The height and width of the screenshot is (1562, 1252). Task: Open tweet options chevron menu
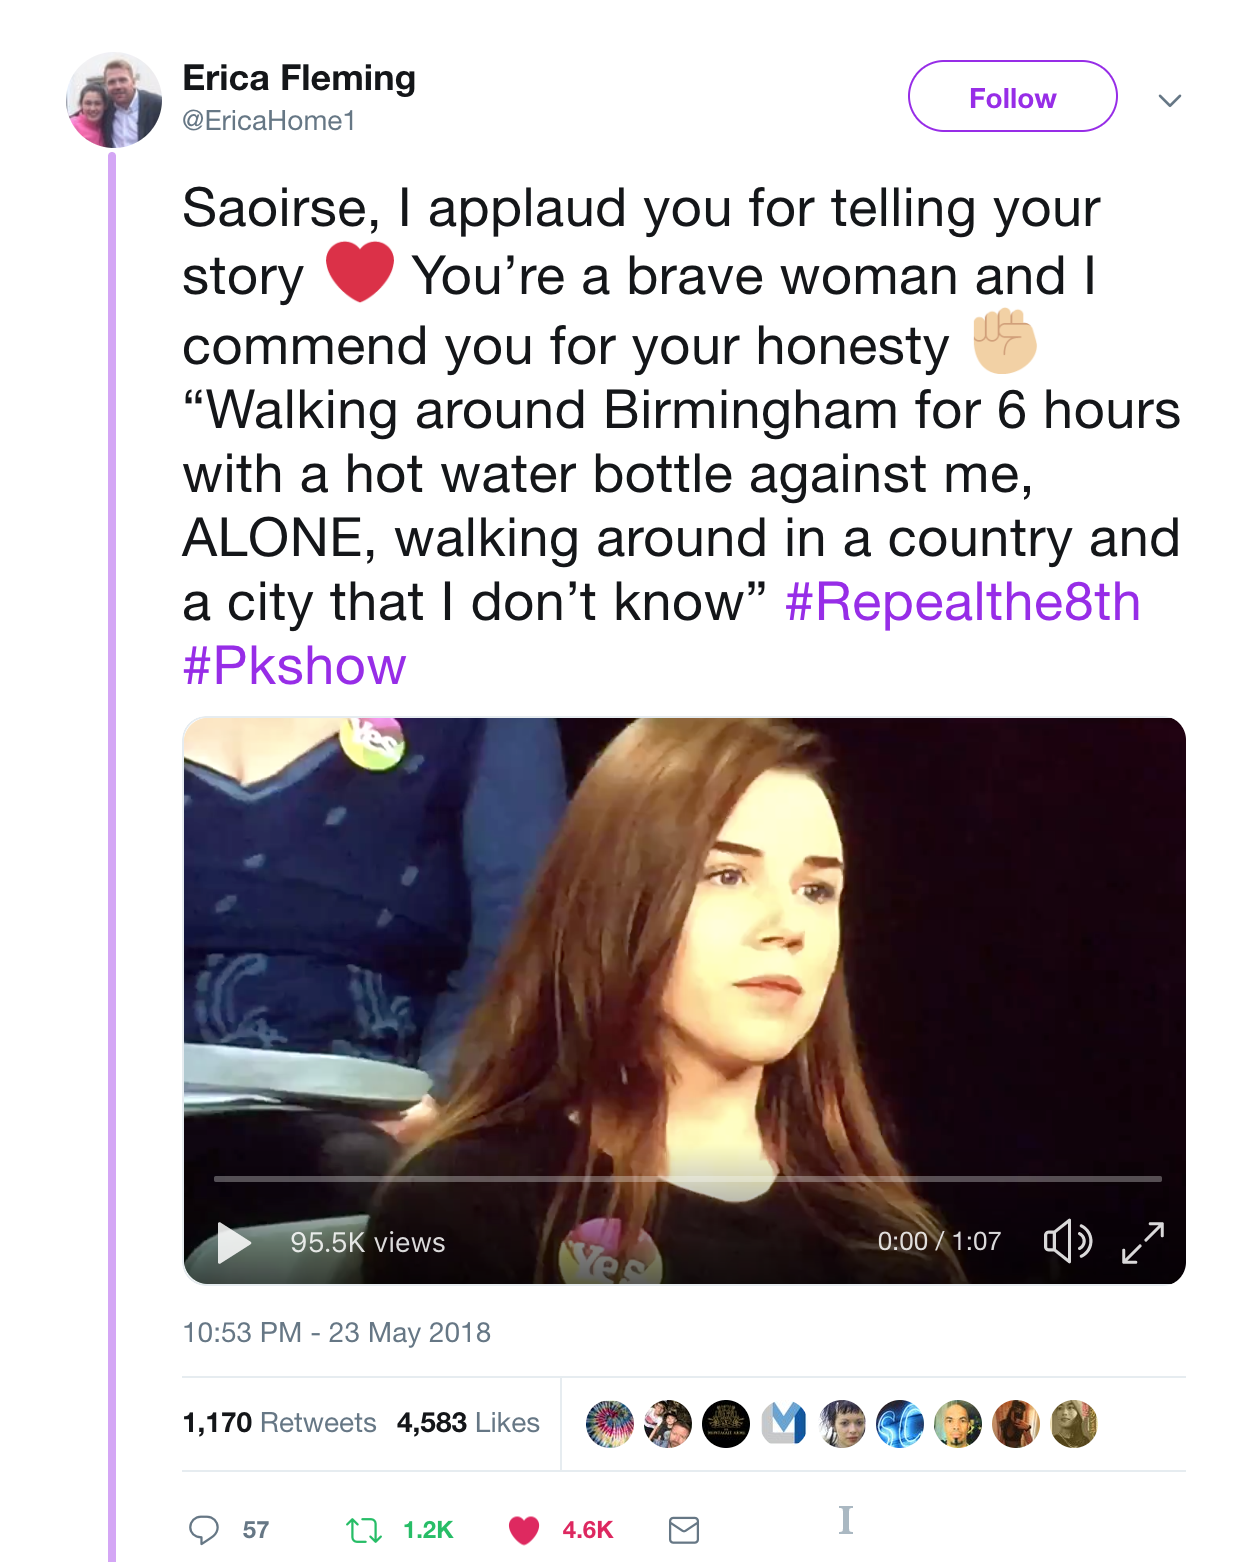point(1170,100)
